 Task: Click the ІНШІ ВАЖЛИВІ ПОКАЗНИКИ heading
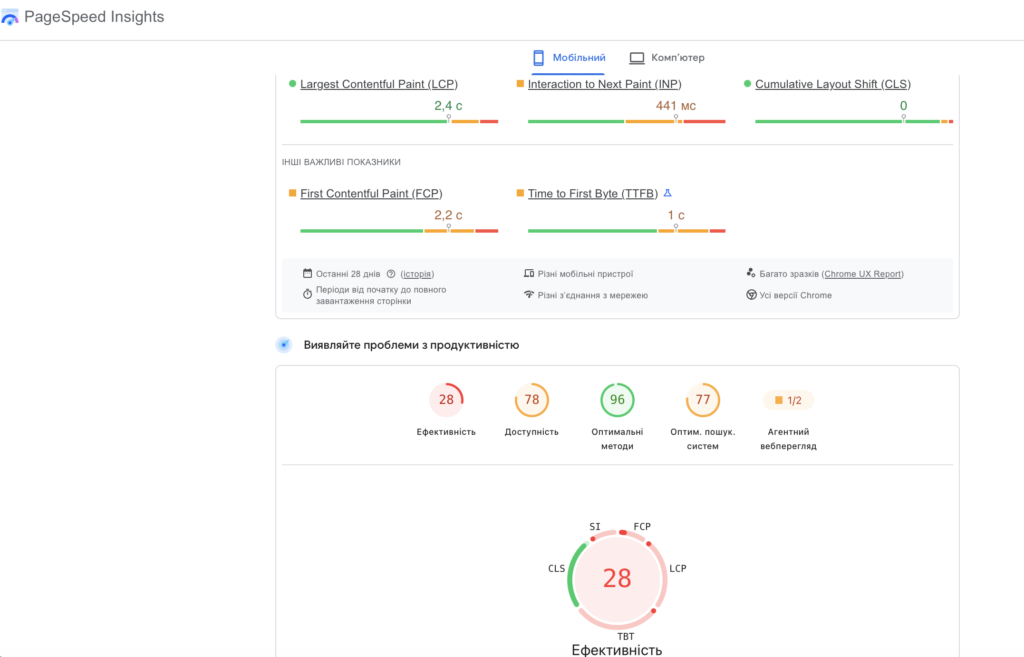341,162
